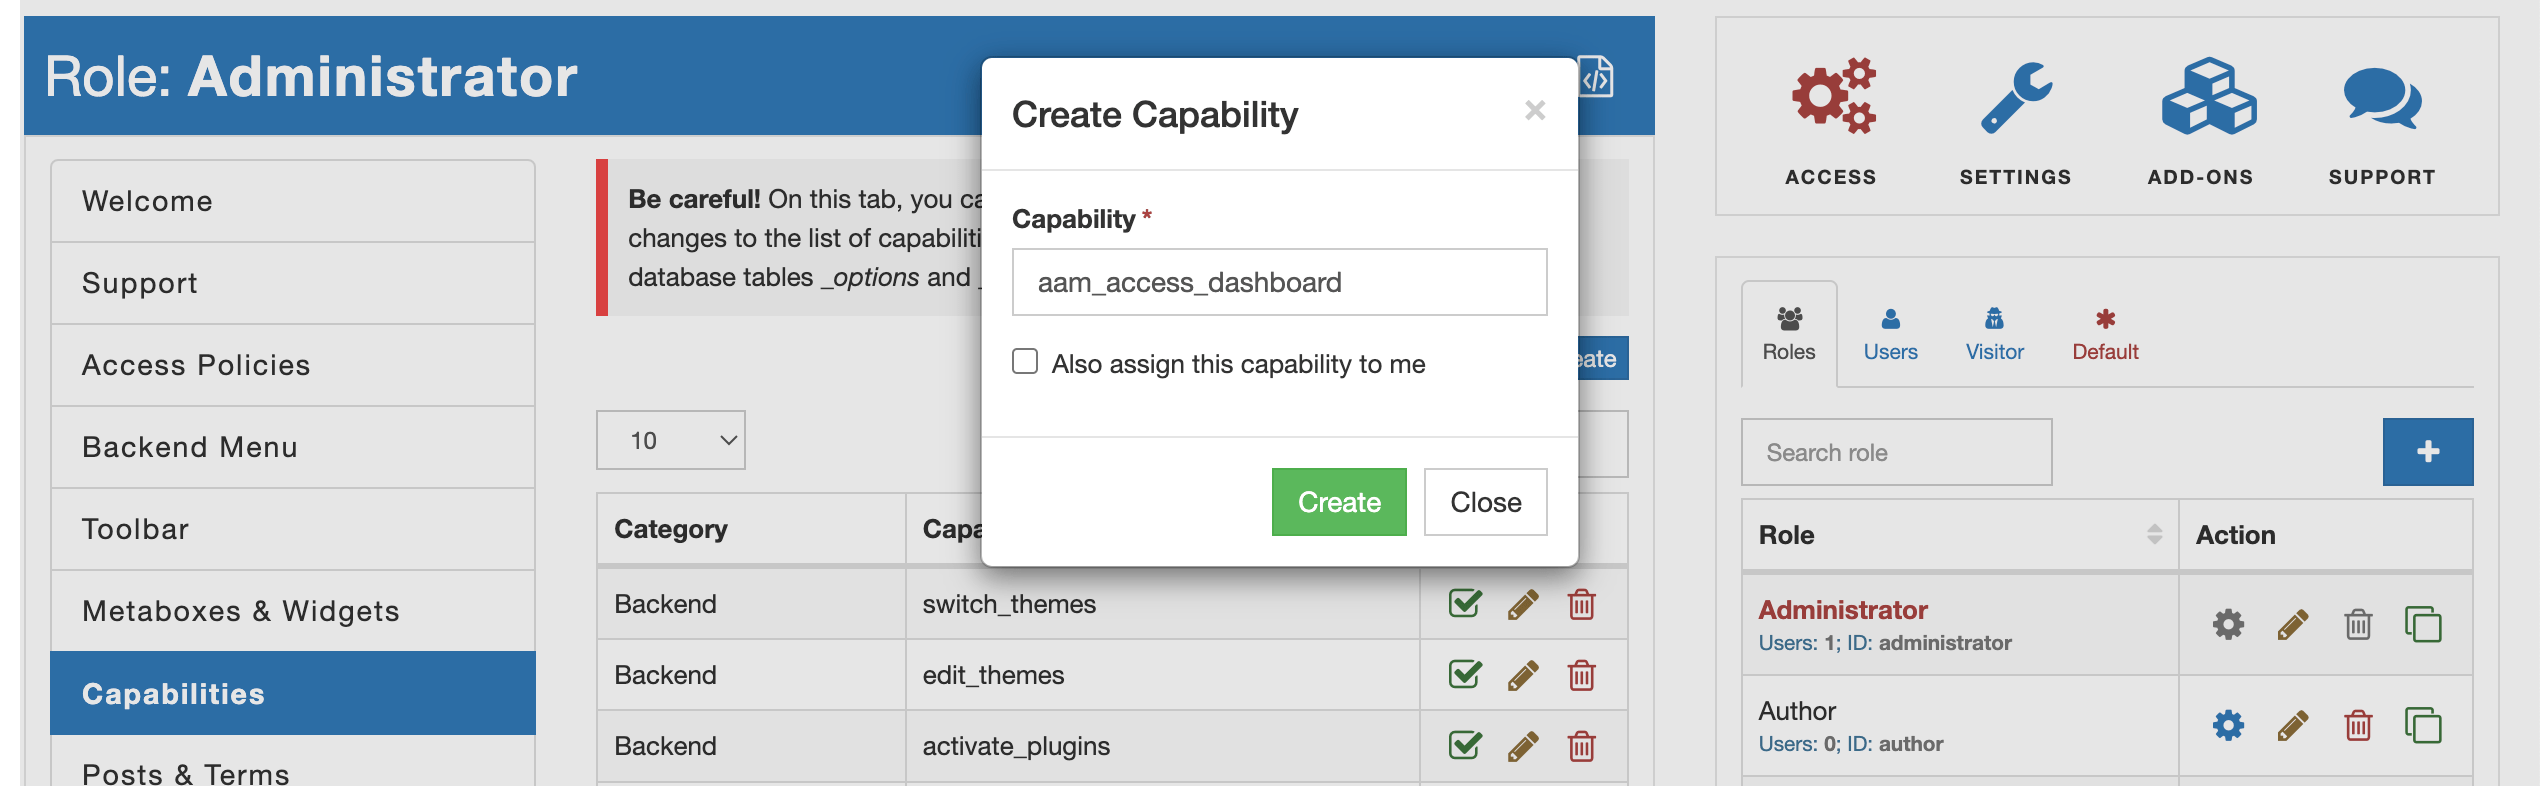Close the Create Capability dialog with X
The image size is (2540, 786).
[1535, 110]
